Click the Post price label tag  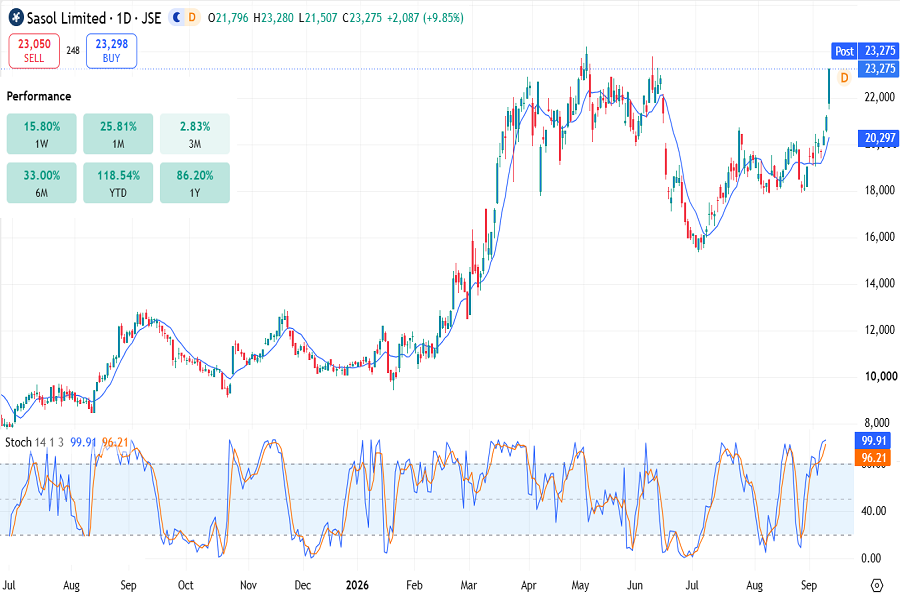844,51
